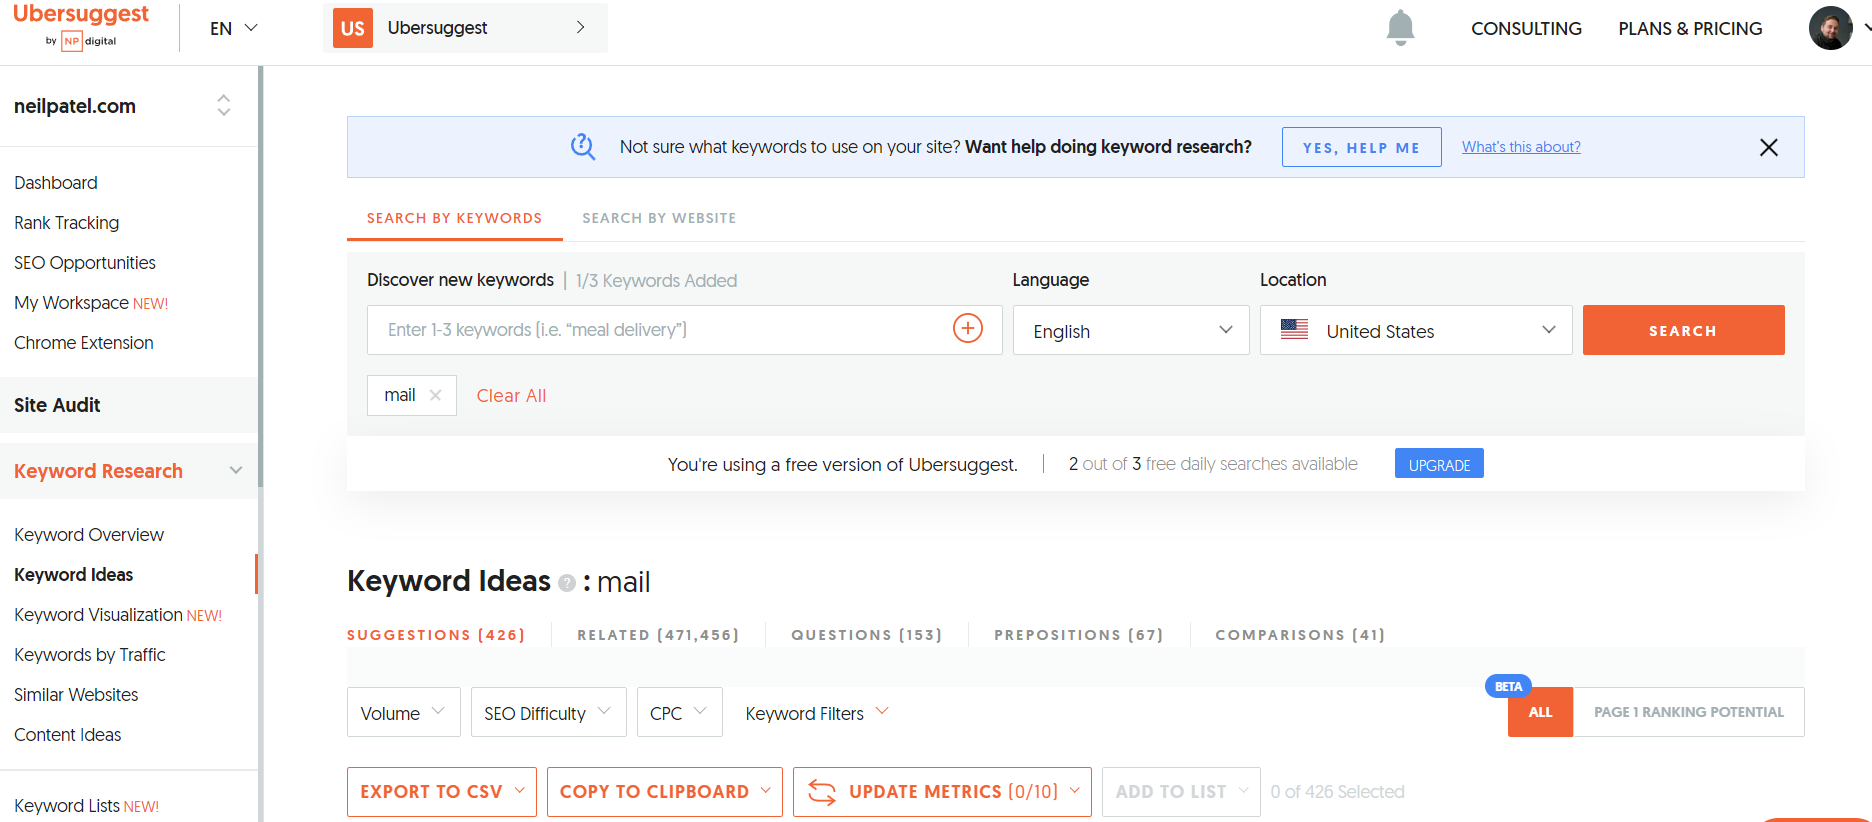Switch site using neilpatel.com selector arrows

(223, 105)
